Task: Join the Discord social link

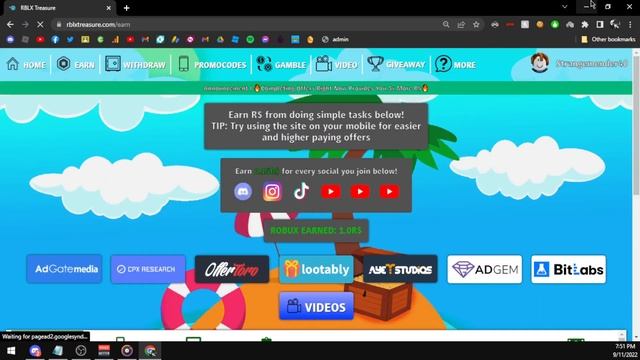Action: 243,191
